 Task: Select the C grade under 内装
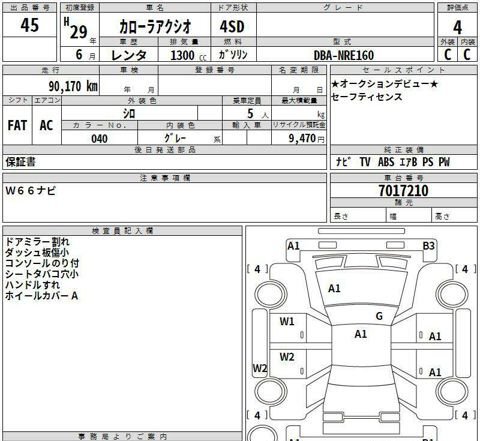pos(467,54)
